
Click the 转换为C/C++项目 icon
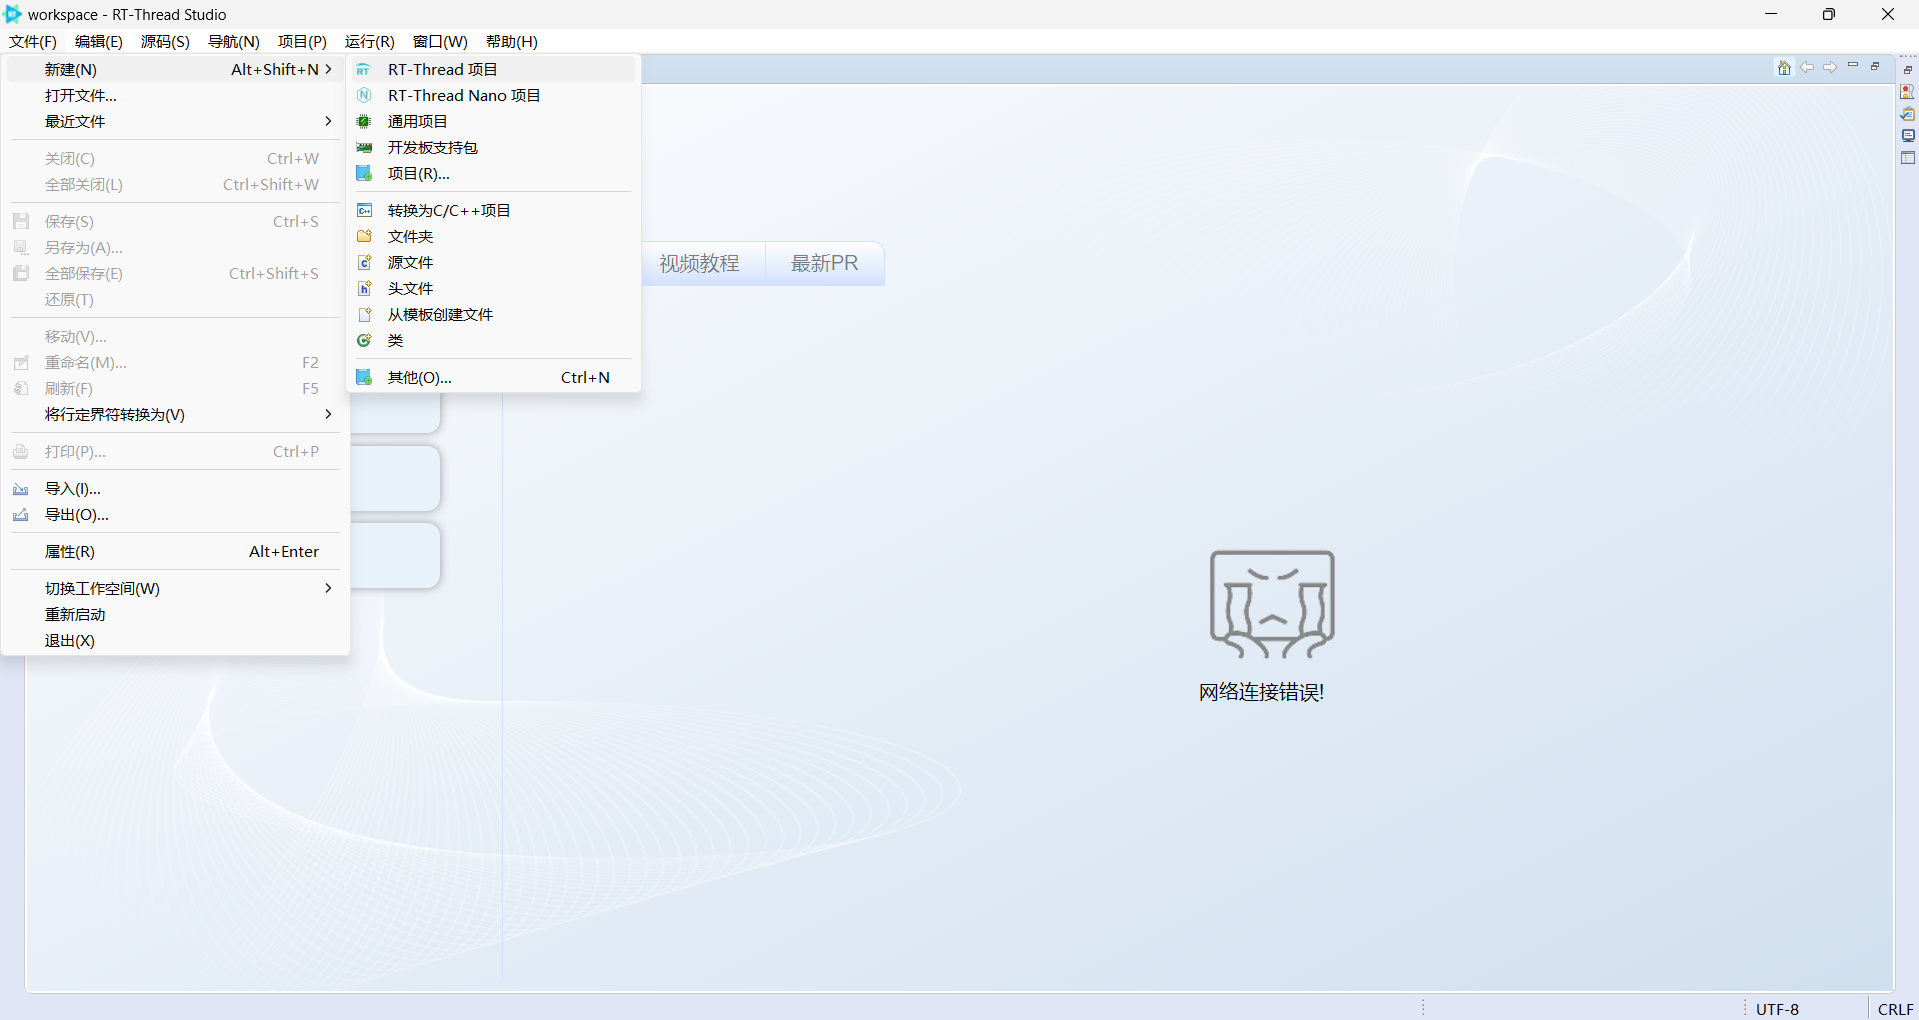[365, 210]
